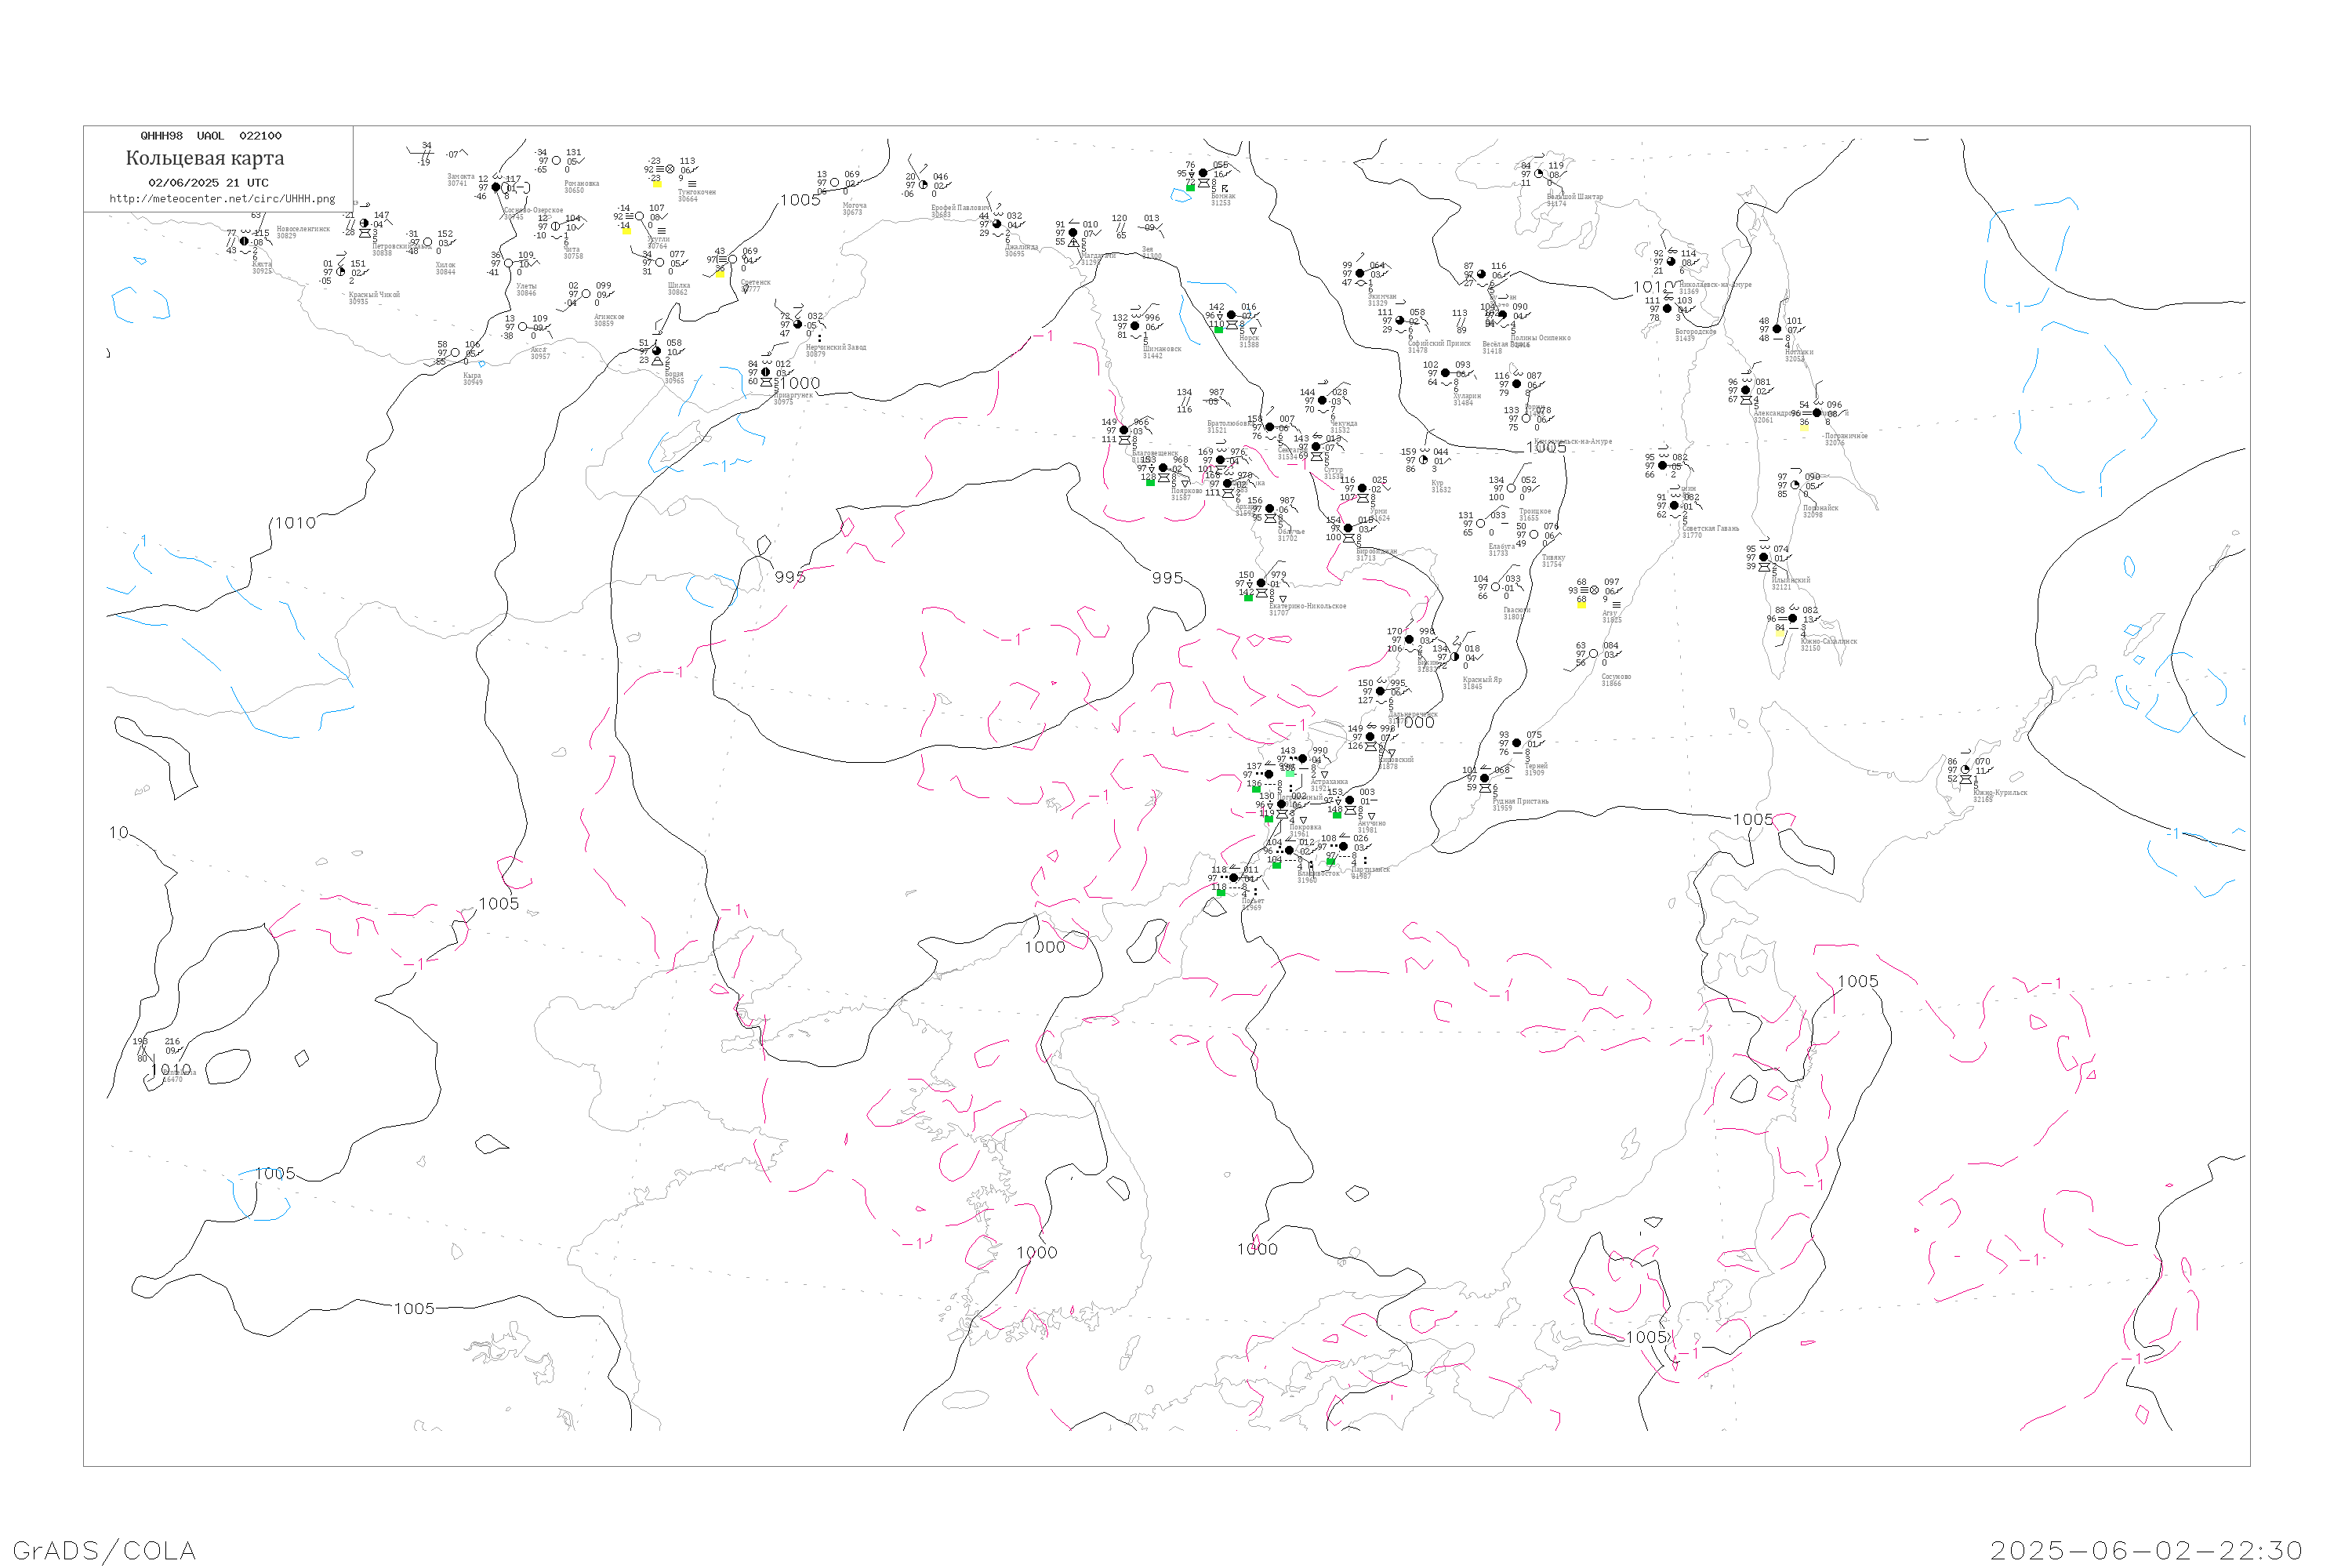
Task: Click the Екатерино-Никольское station circle
Action: [x=1261, y=583]
